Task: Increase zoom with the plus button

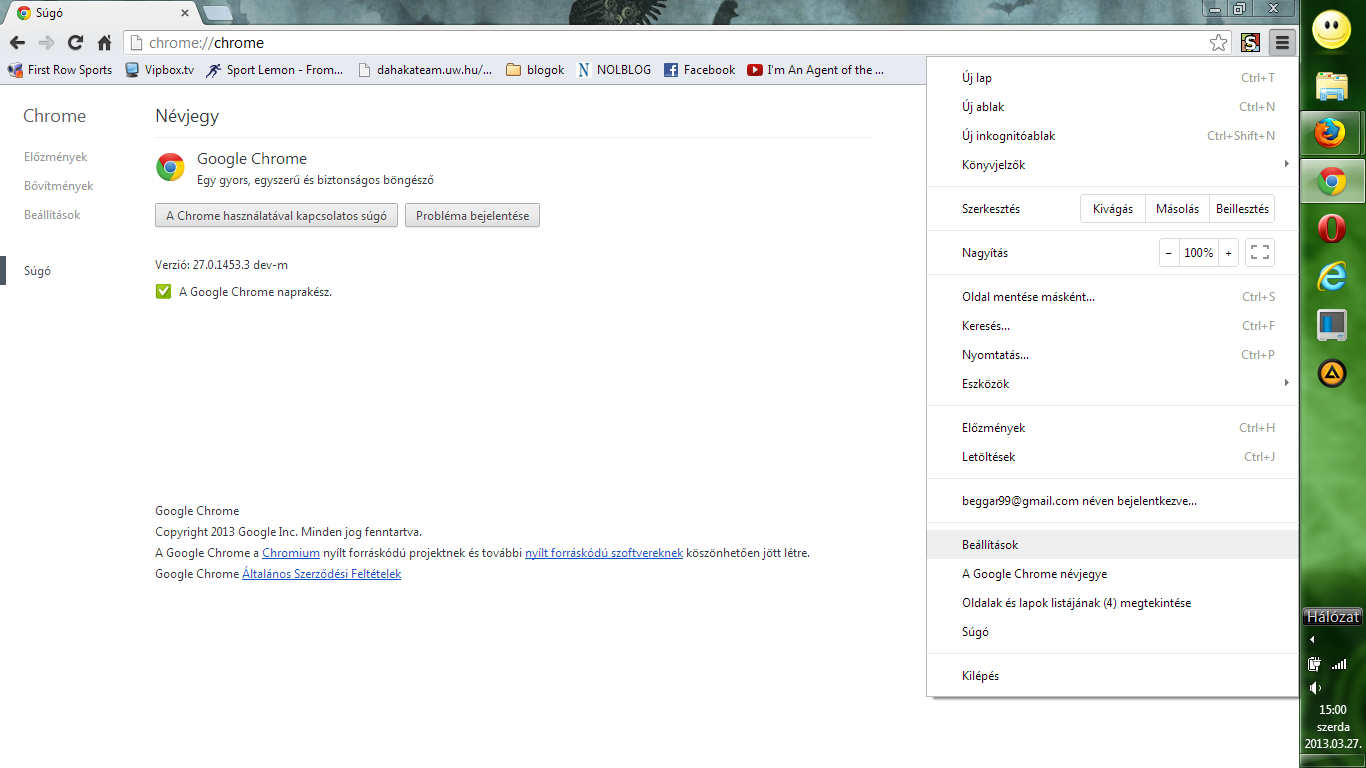Action: click(x=1228, y=253)
